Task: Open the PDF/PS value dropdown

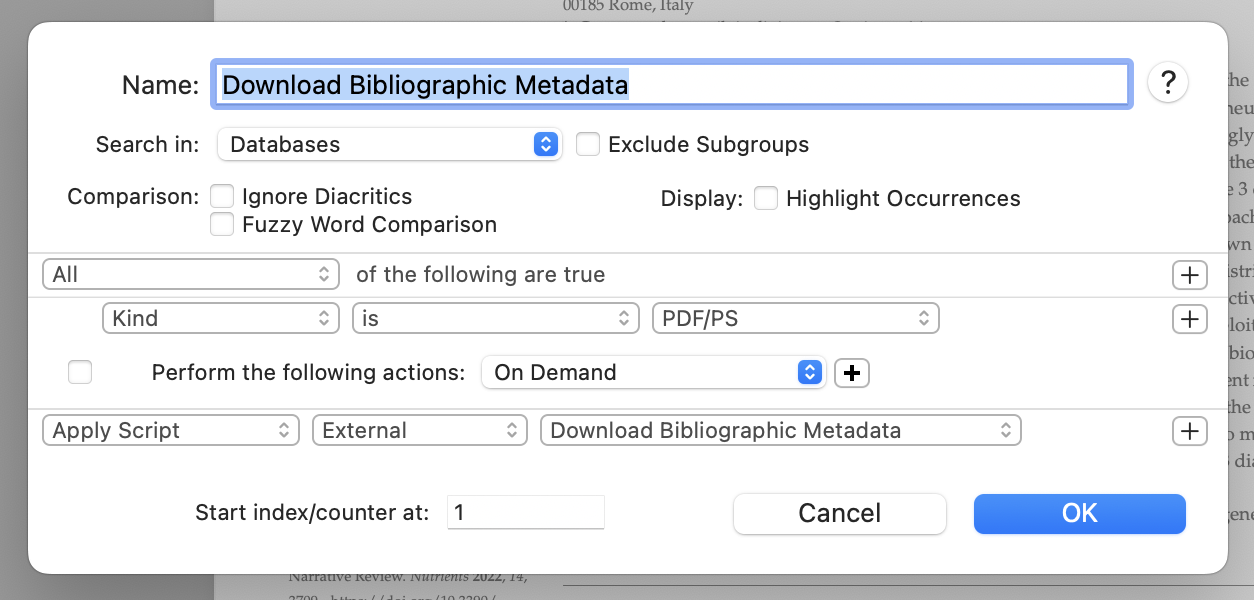Action: click(x=795, y=319)
